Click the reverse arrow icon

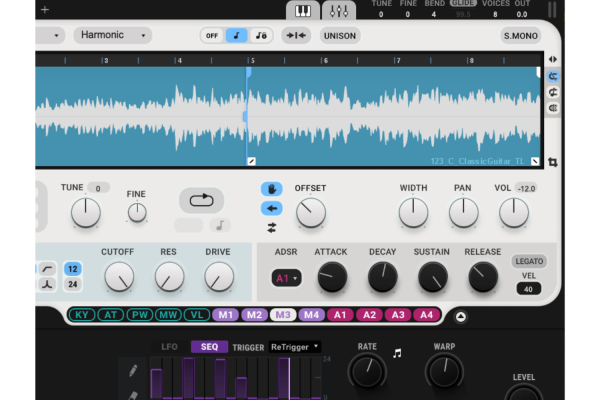(x=271, y=208)
